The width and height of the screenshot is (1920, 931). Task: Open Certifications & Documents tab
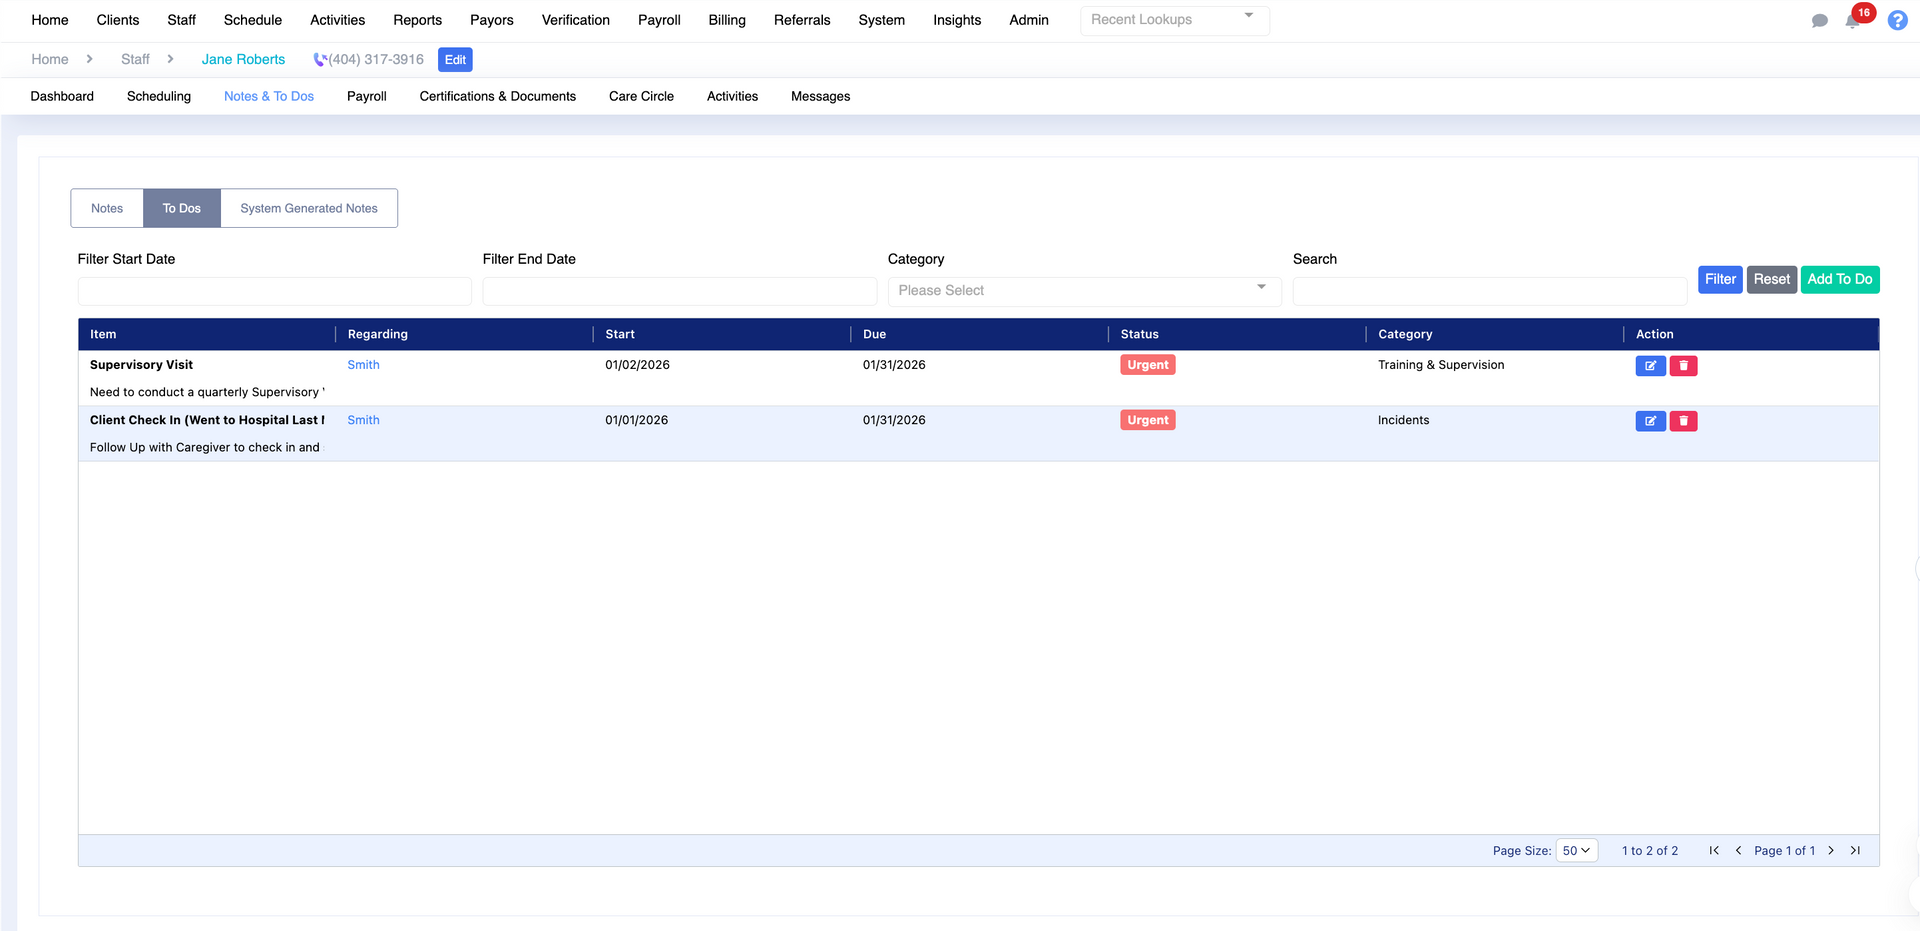(x=498, y=96)
